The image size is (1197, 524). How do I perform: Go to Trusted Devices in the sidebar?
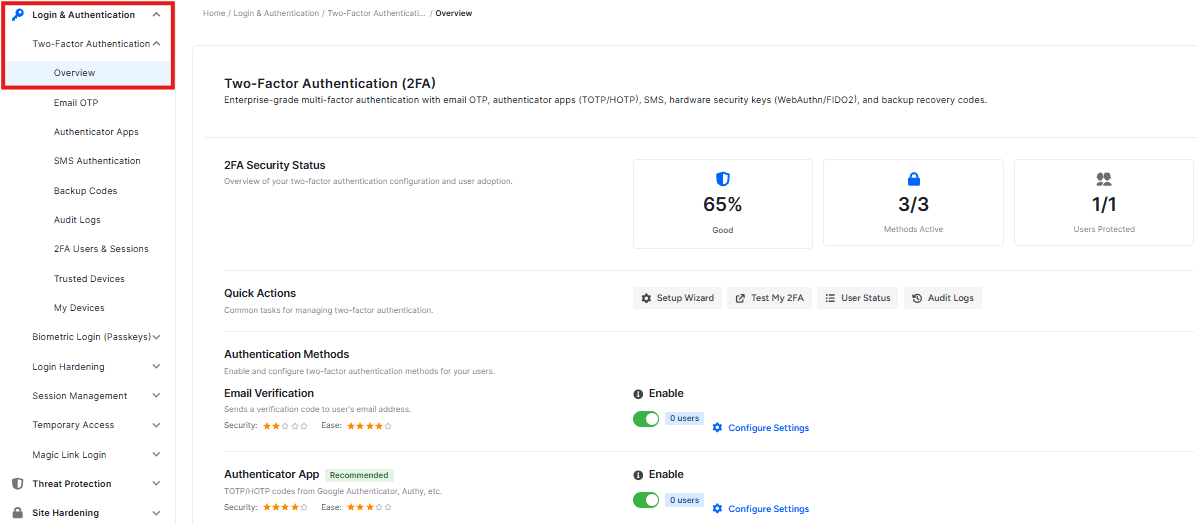(x=89, y=279)
